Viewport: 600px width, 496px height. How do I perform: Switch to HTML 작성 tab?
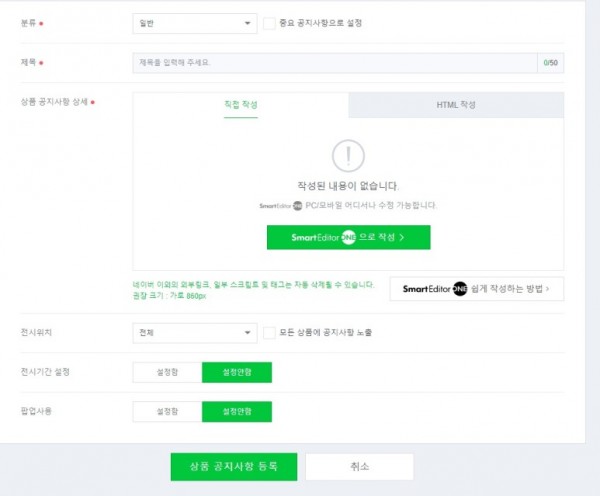click(x=456, y=105)
